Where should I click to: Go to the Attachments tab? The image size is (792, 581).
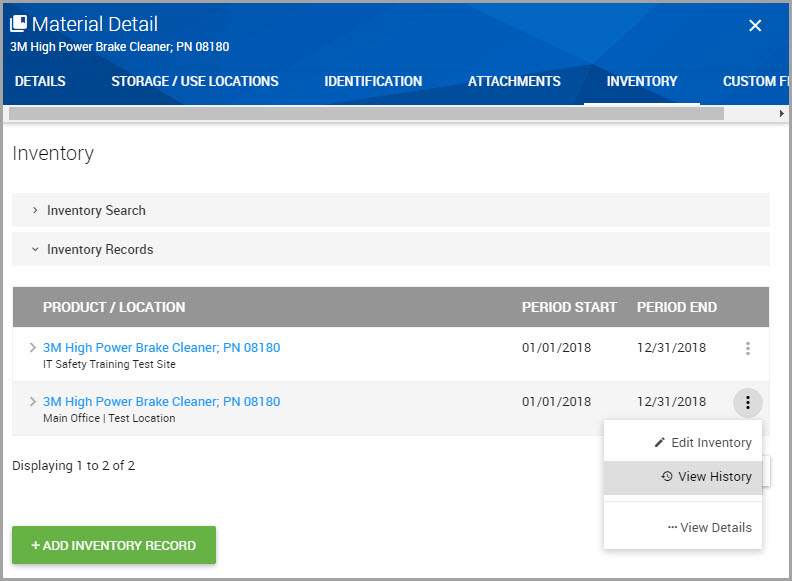click(514, 81)
